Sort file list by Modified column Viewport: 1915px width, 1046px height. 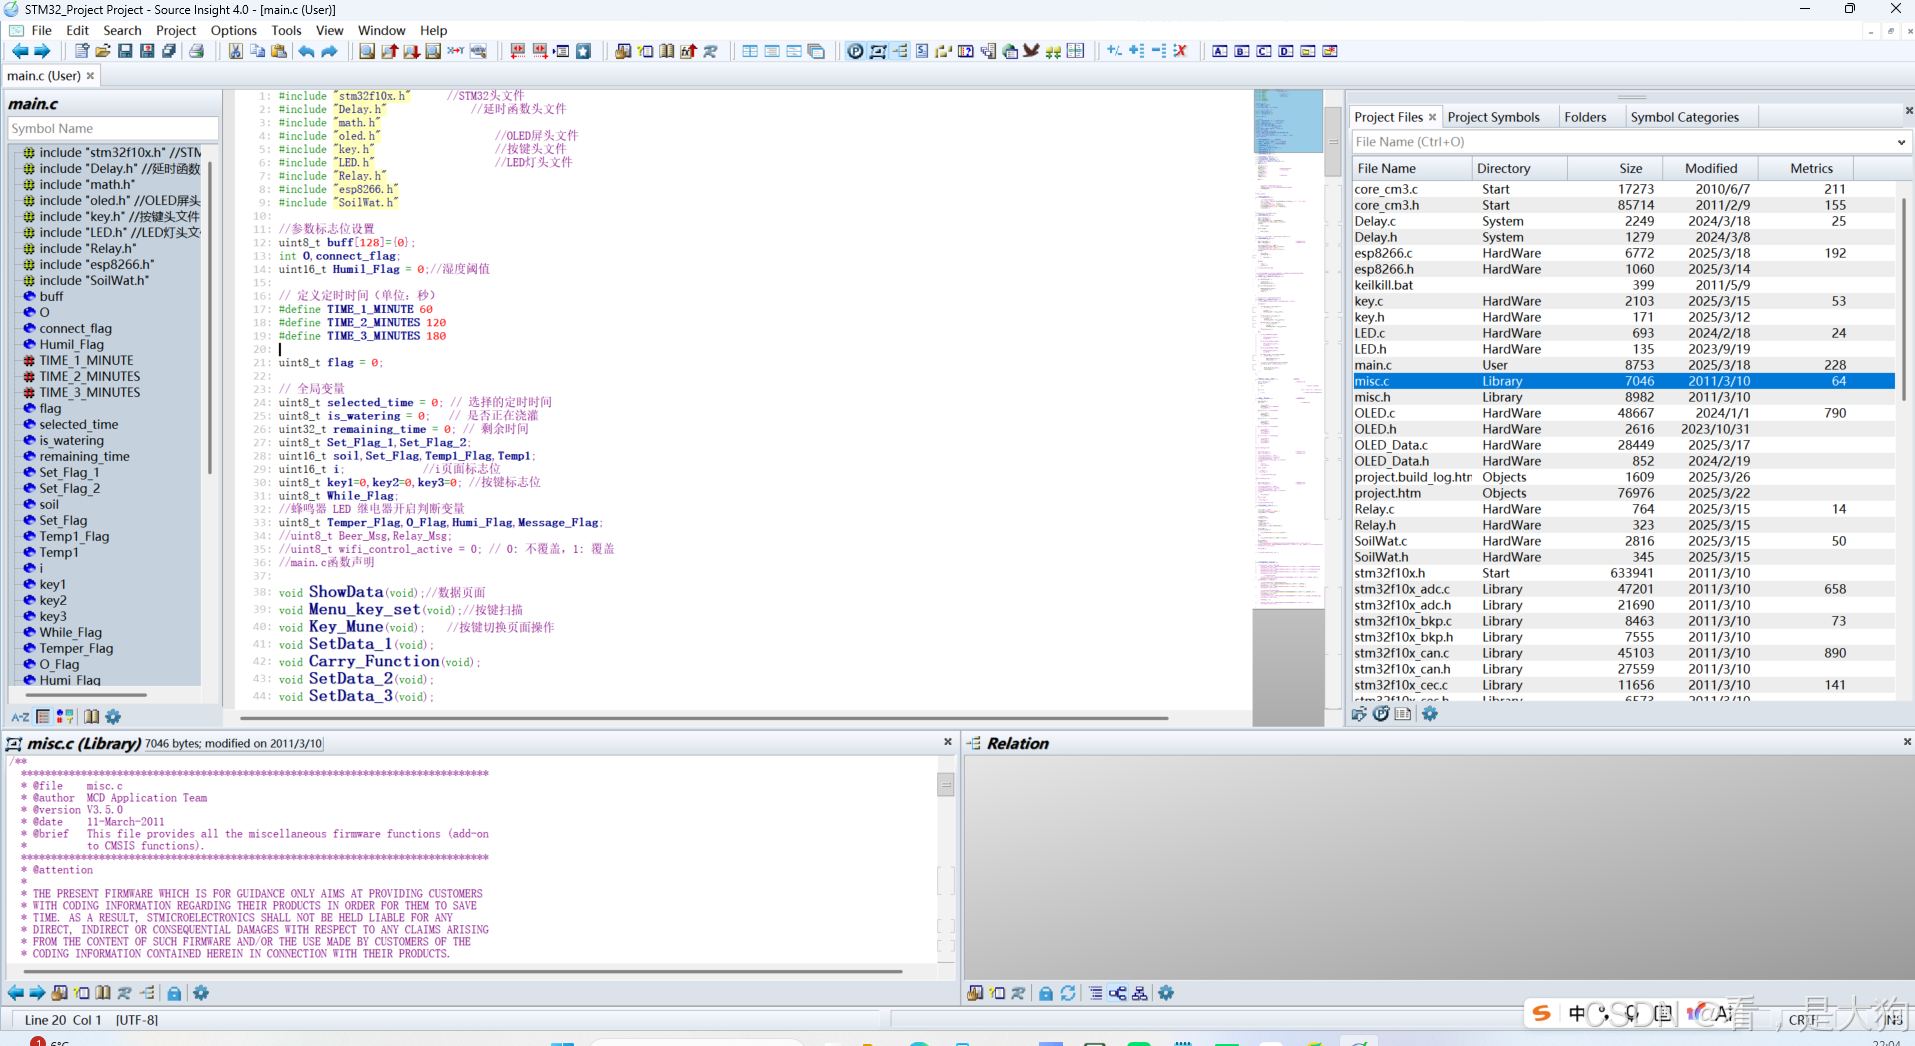pos(1711,168)
